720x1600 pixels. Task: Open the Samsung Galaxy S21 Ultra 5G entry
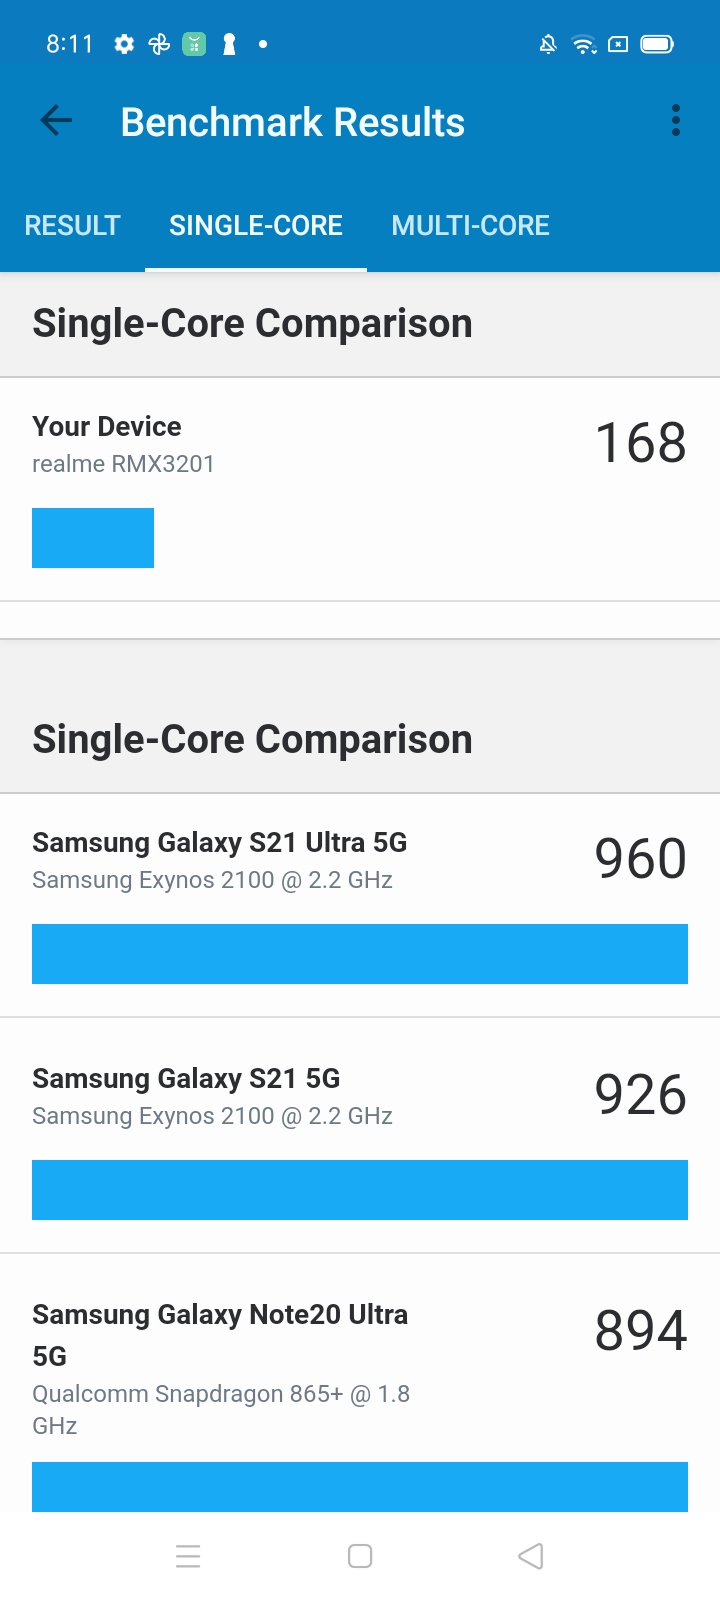pyautogui.click(x=360, y=906)
